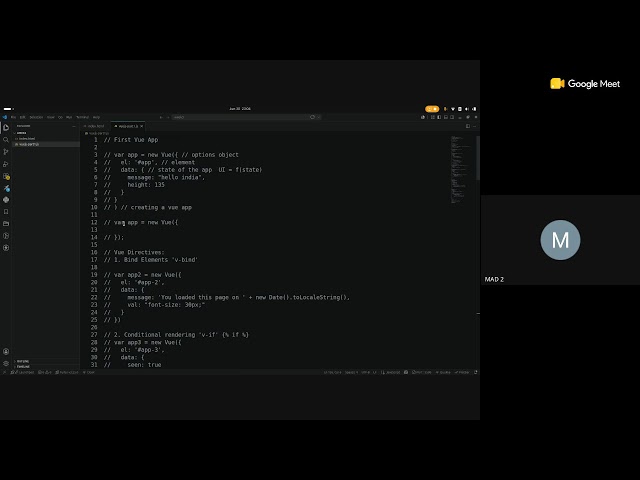Click the VS Code logo in title bar
The image size is (640, 480).
click(4, 117)
